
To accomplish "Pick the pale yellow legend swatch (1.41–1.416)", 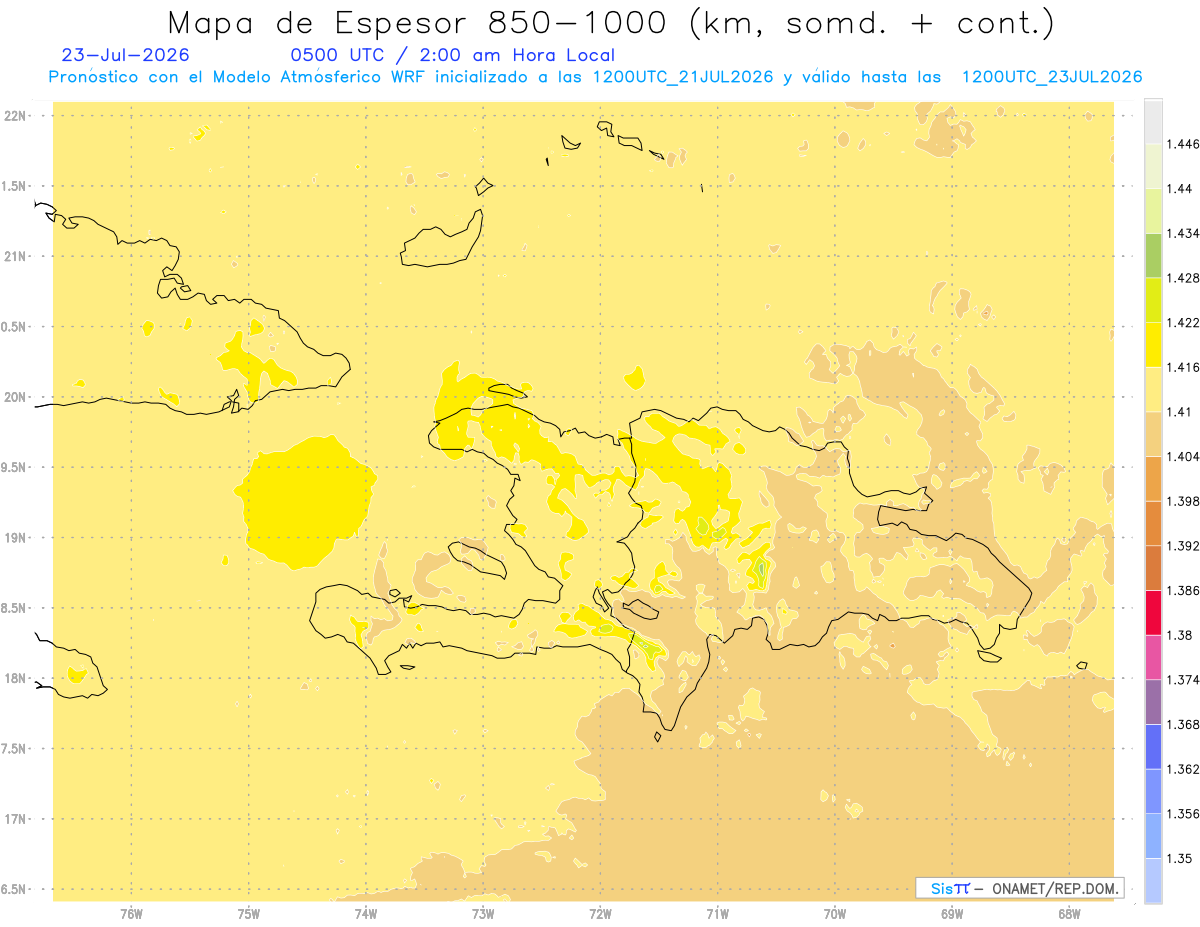I will click(1153, 390).
